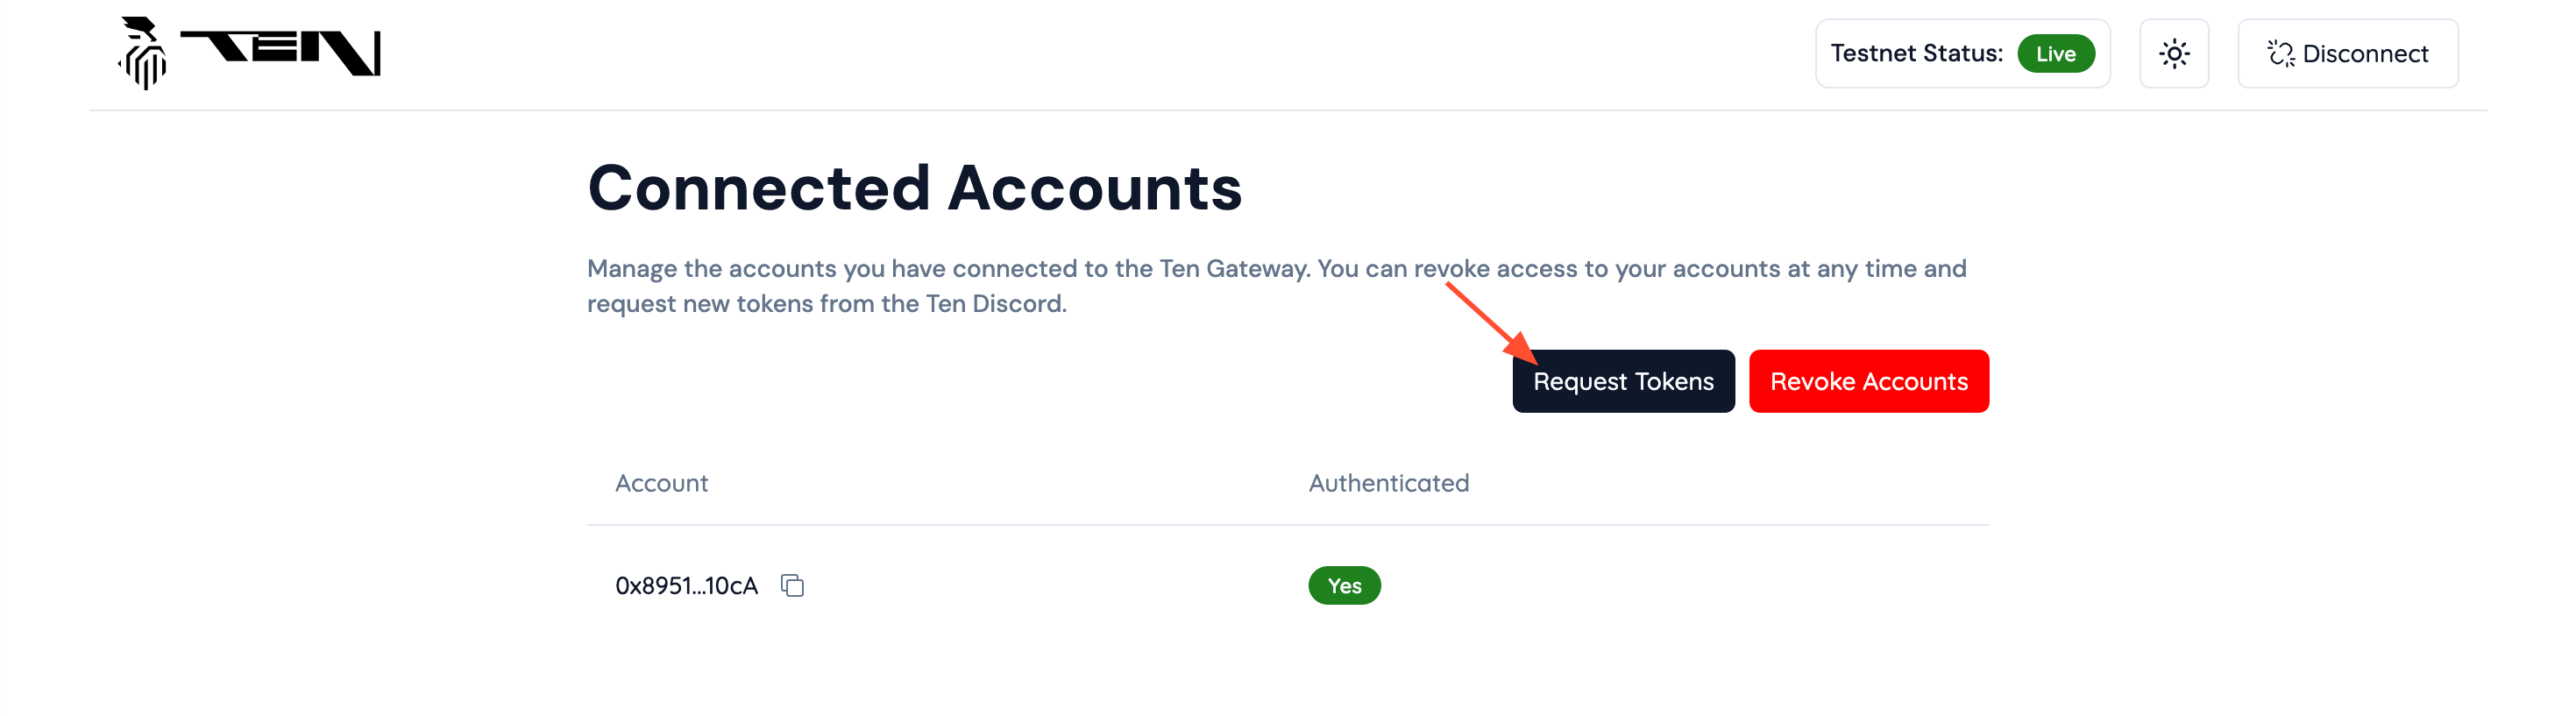Click the broken-link icon in Disconnect

2280,53
